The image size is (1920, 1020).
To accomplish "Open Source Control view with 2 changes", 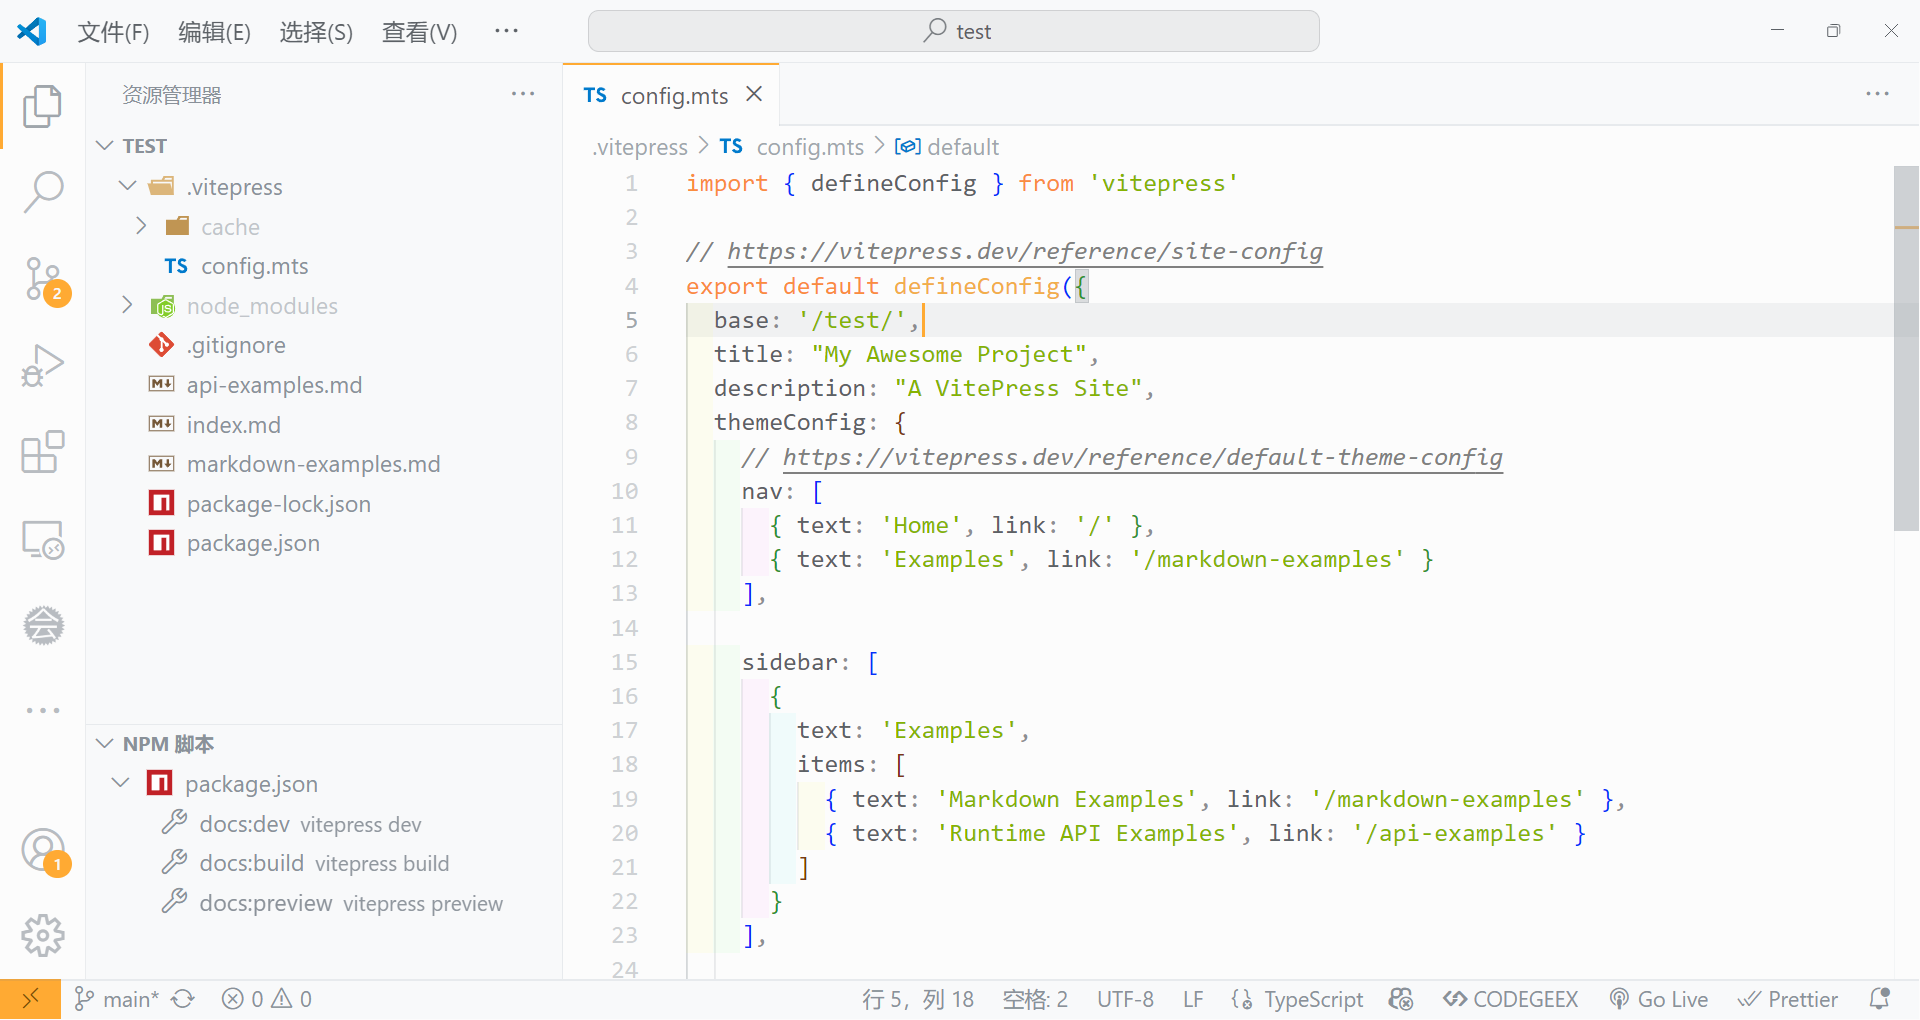I will coord(43,279).
